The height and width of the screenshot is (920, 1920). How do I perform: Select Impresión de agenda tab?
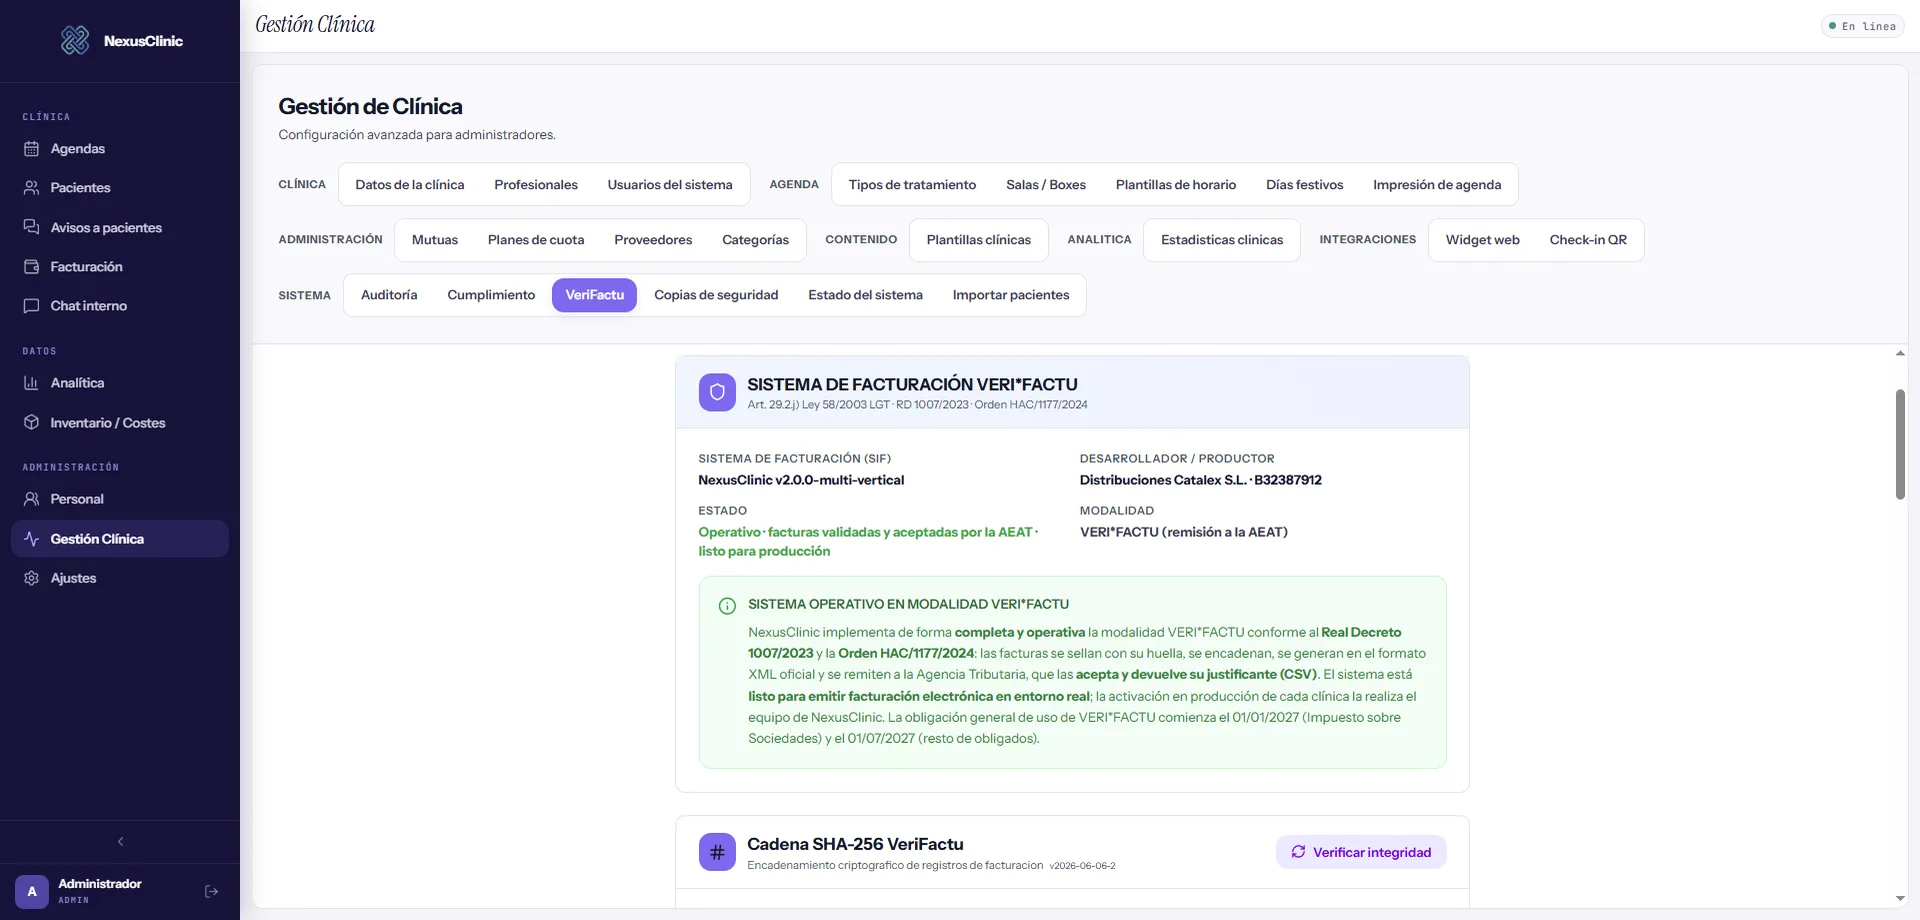coord(1437,185)
